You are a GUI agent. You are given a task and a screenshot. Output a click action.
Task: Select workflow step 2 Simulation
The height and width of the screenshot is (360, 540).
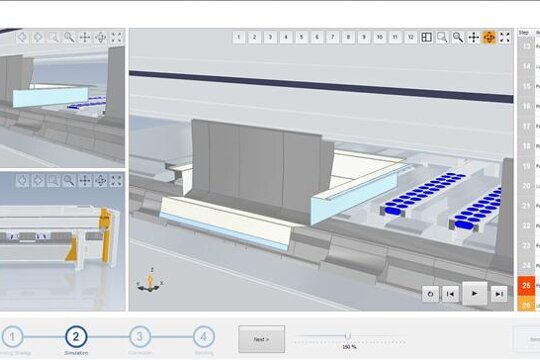(x=76, y=337)
